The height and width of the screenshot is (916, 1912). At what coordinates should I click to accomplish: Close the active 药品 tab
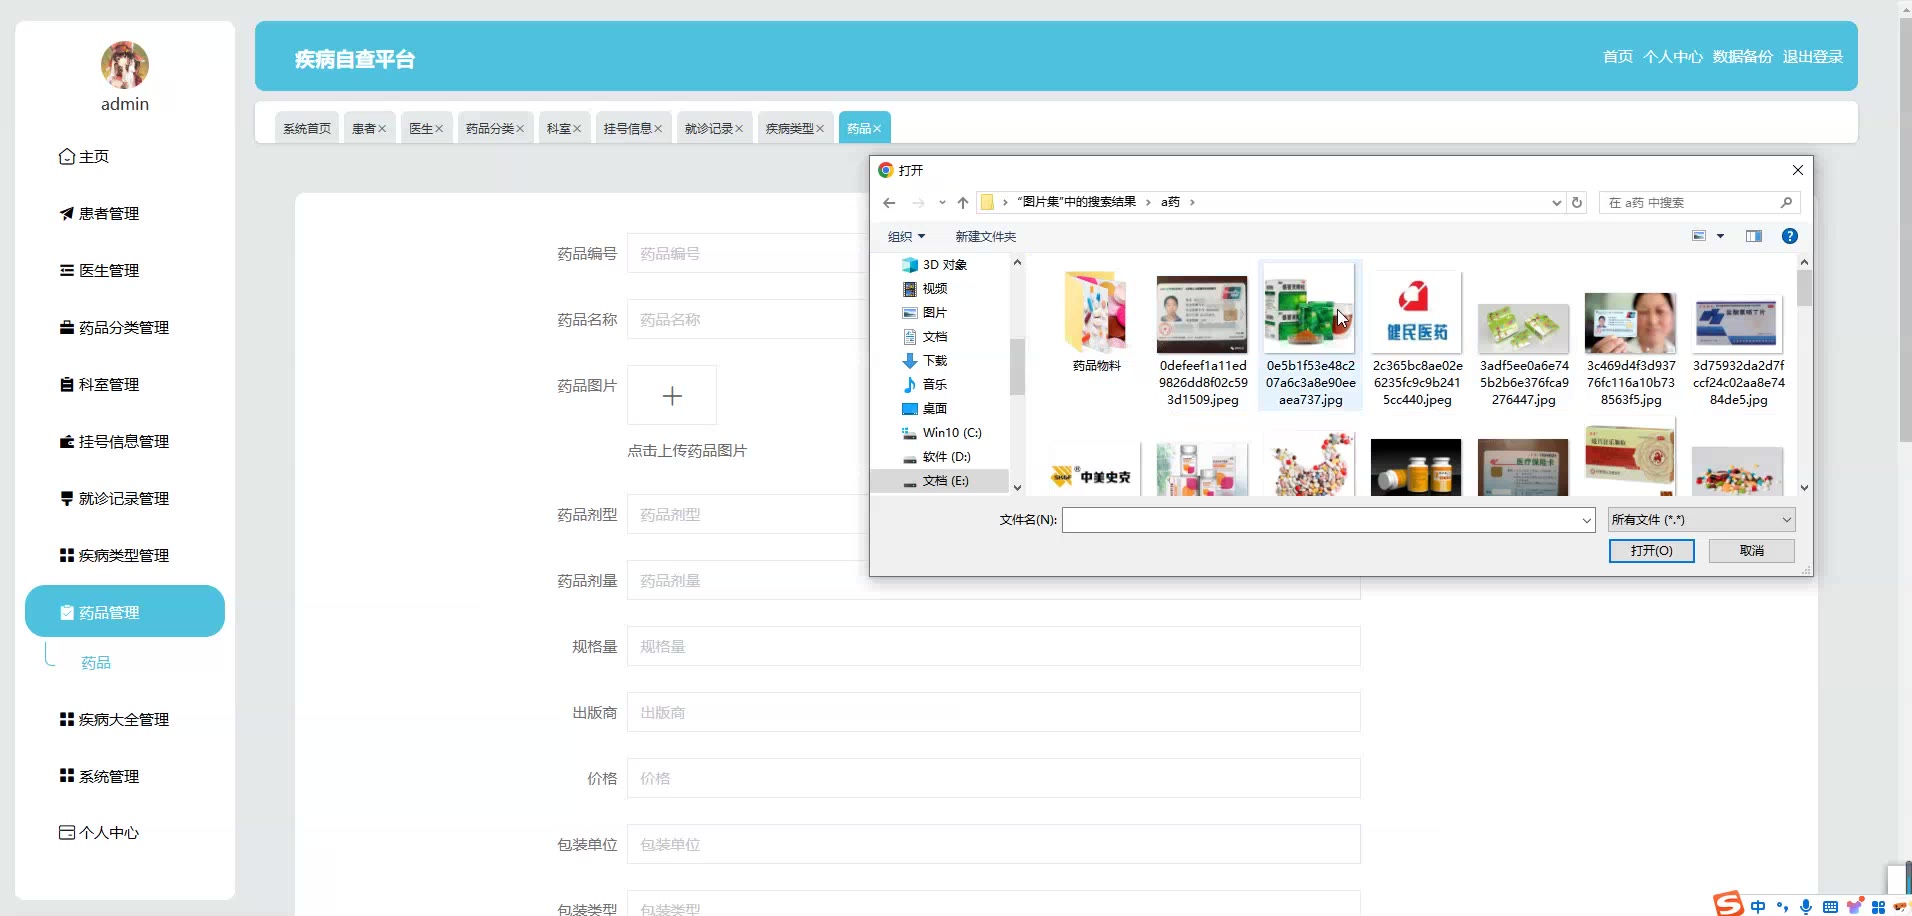[877, 129]
